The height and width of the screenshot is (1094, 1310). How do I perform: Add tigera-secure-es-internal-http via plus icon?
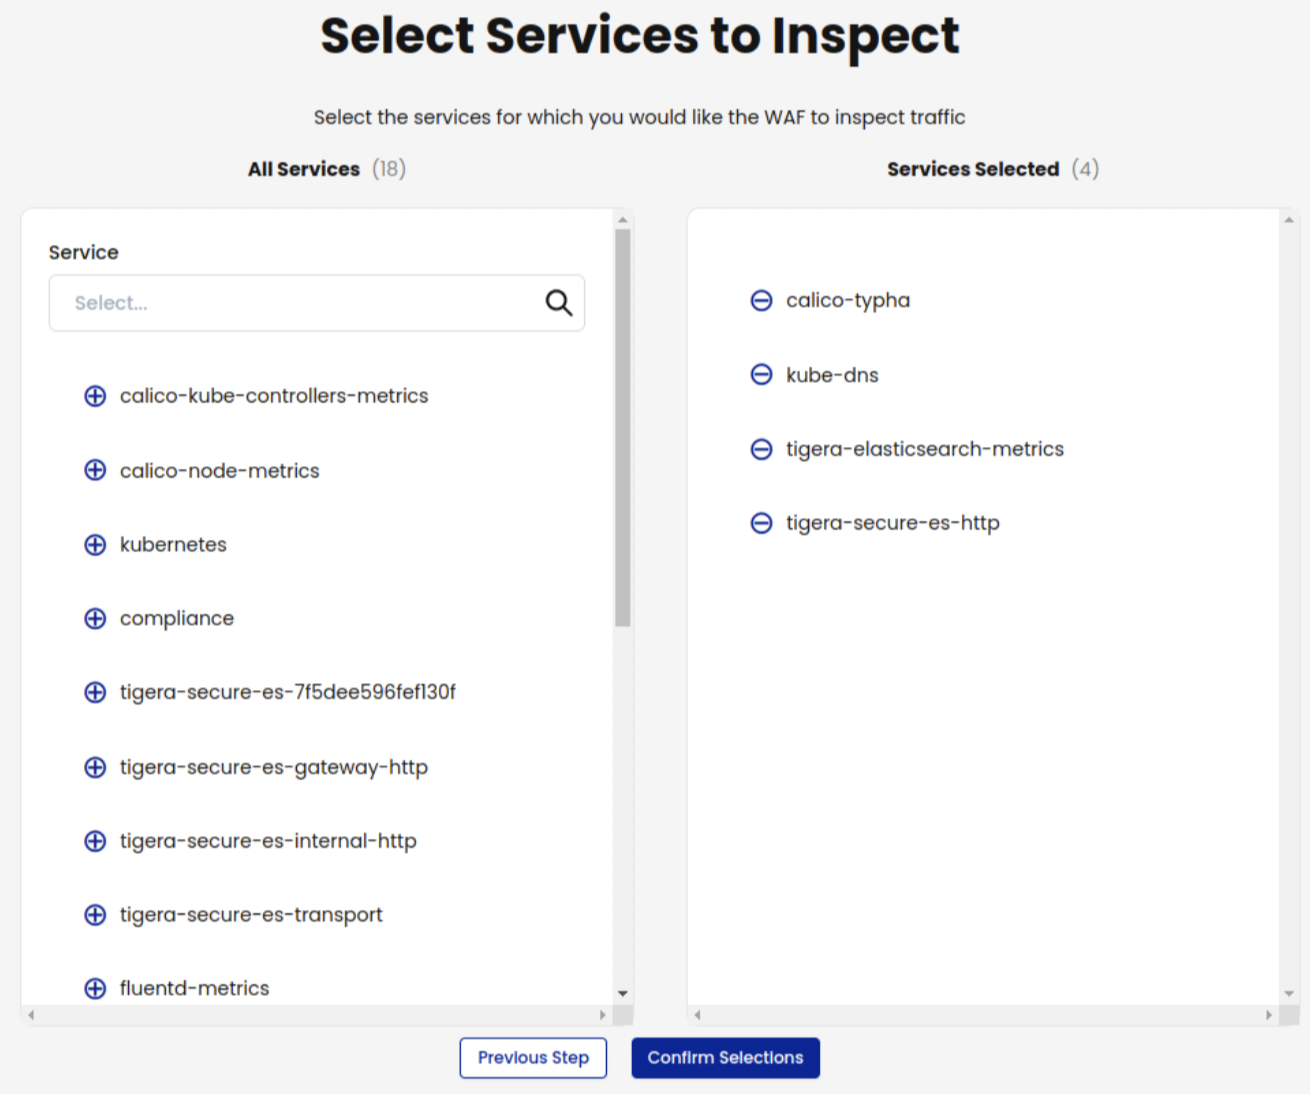[95, 841]
